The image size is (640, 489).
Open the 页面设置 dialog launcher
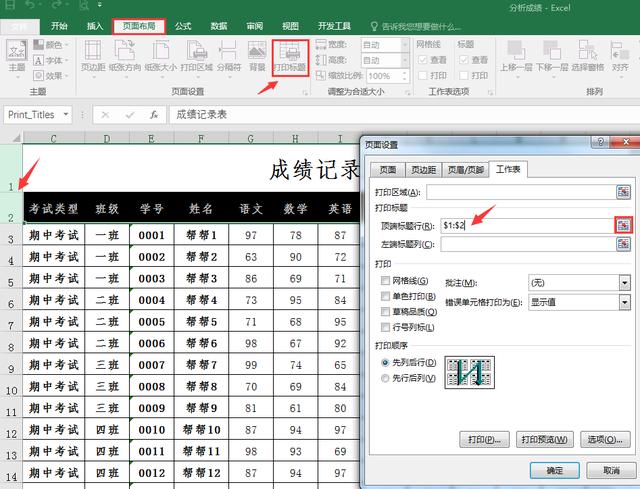pyautogui.click(x=304, y=93)
